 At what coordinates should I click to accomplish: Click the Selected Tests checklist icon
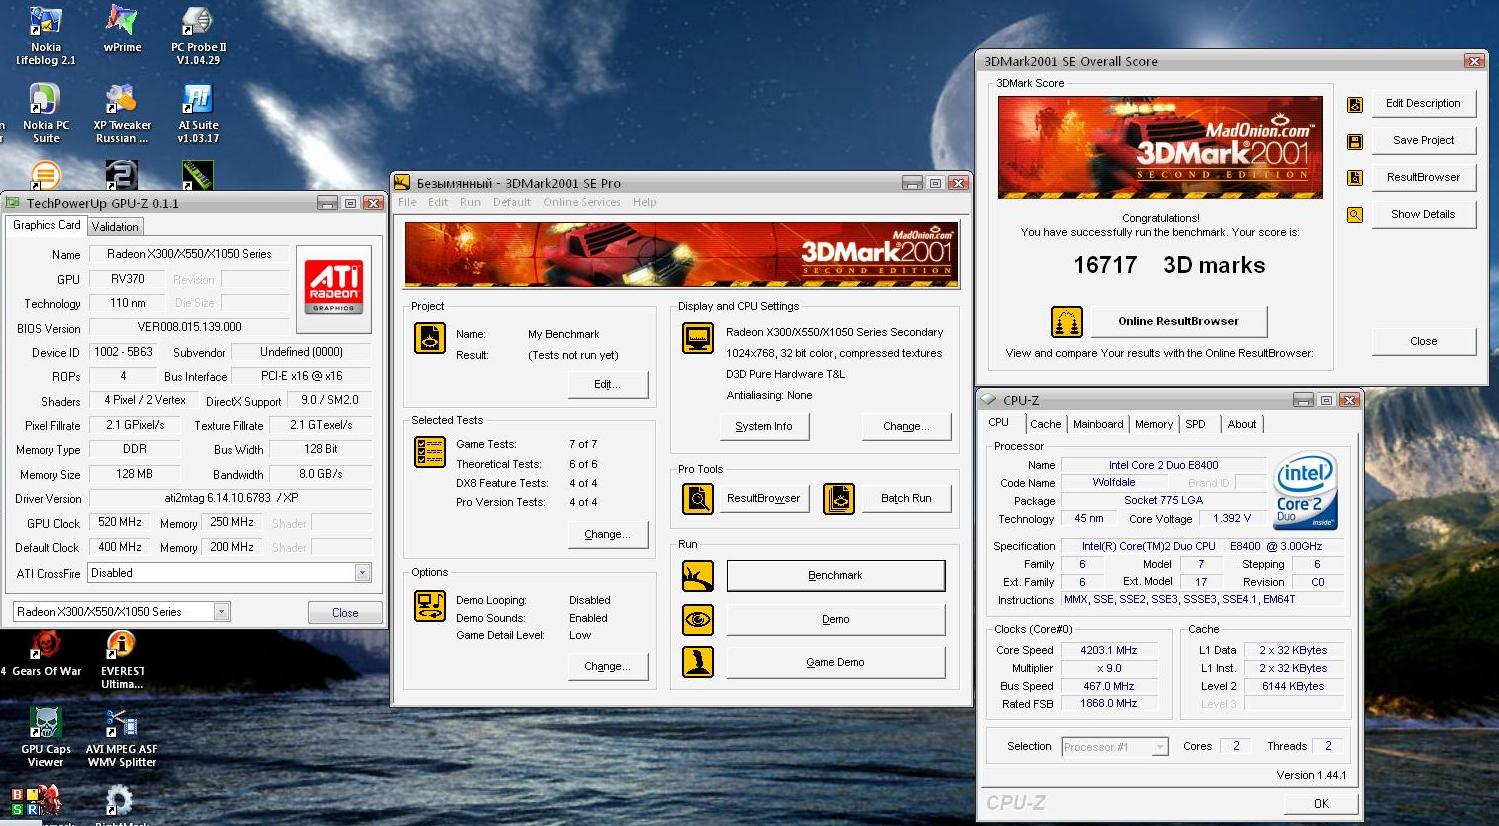point(430,452)
